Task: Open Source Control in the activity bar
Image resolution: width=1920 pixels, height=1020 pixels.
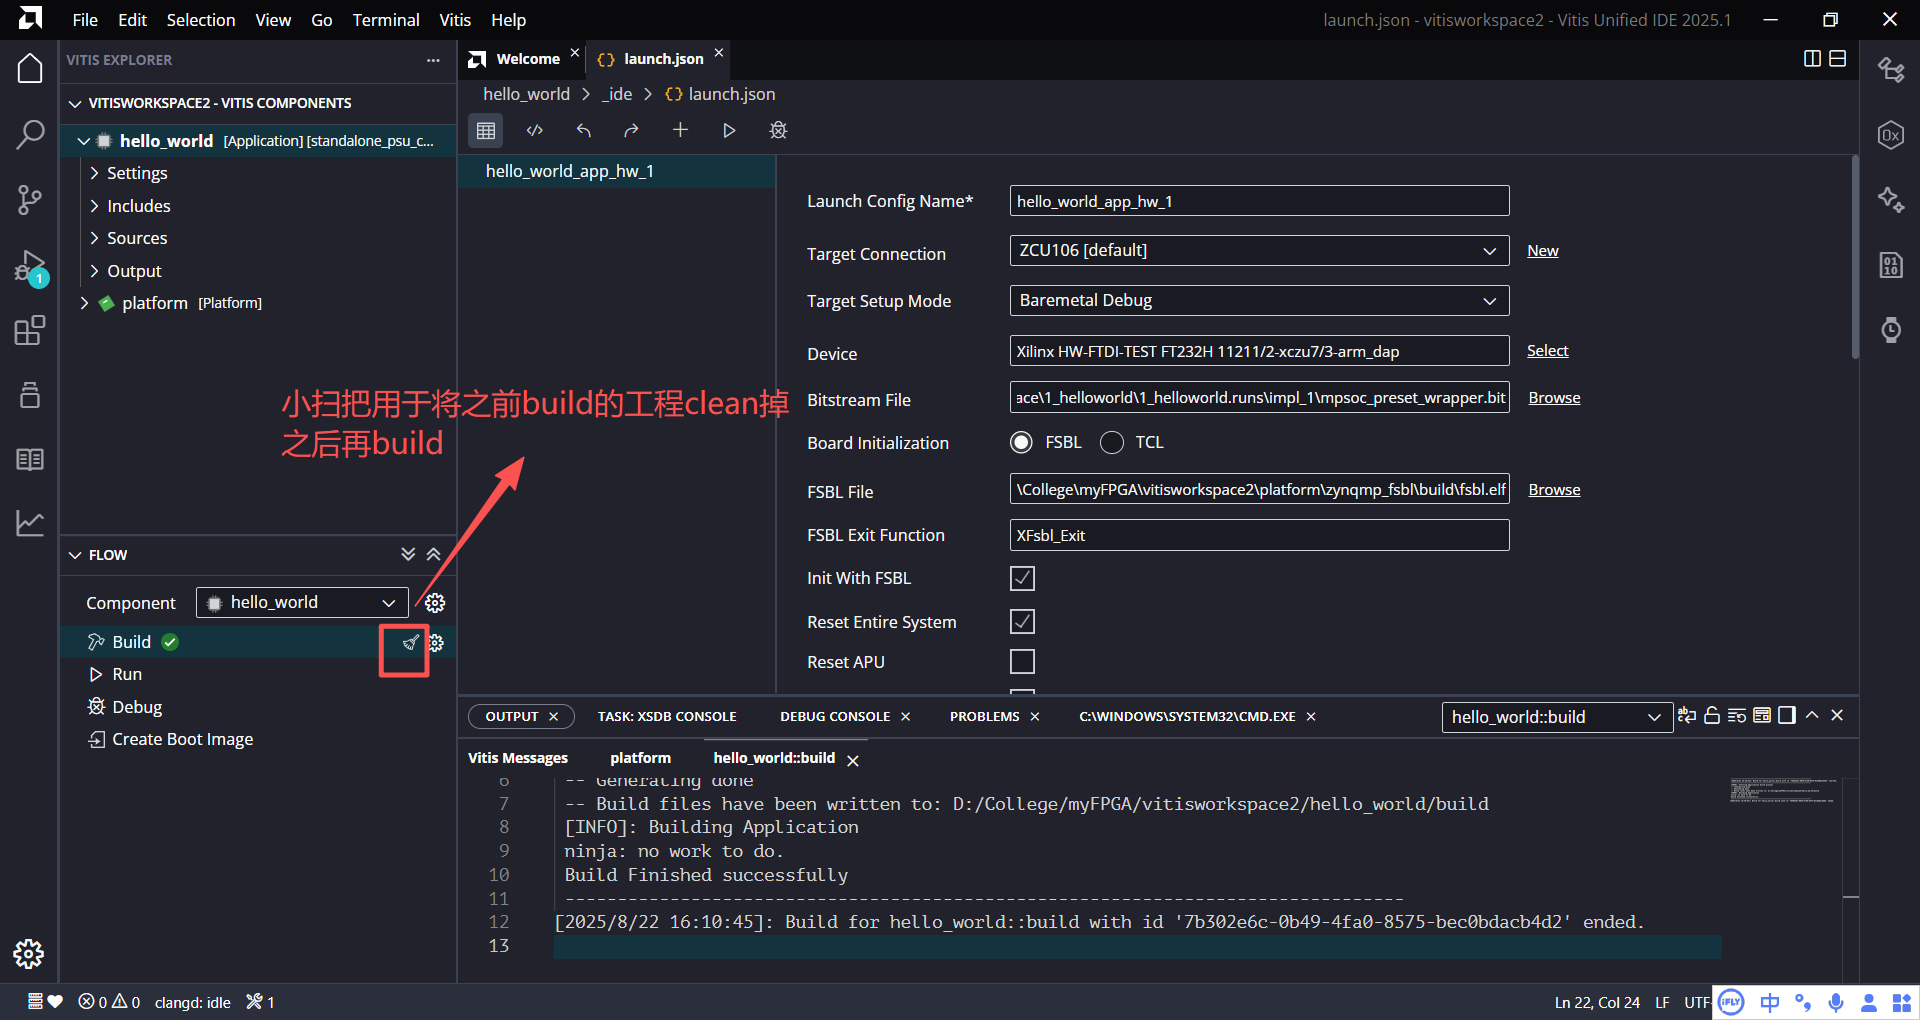Action: [x=30, y=200]
